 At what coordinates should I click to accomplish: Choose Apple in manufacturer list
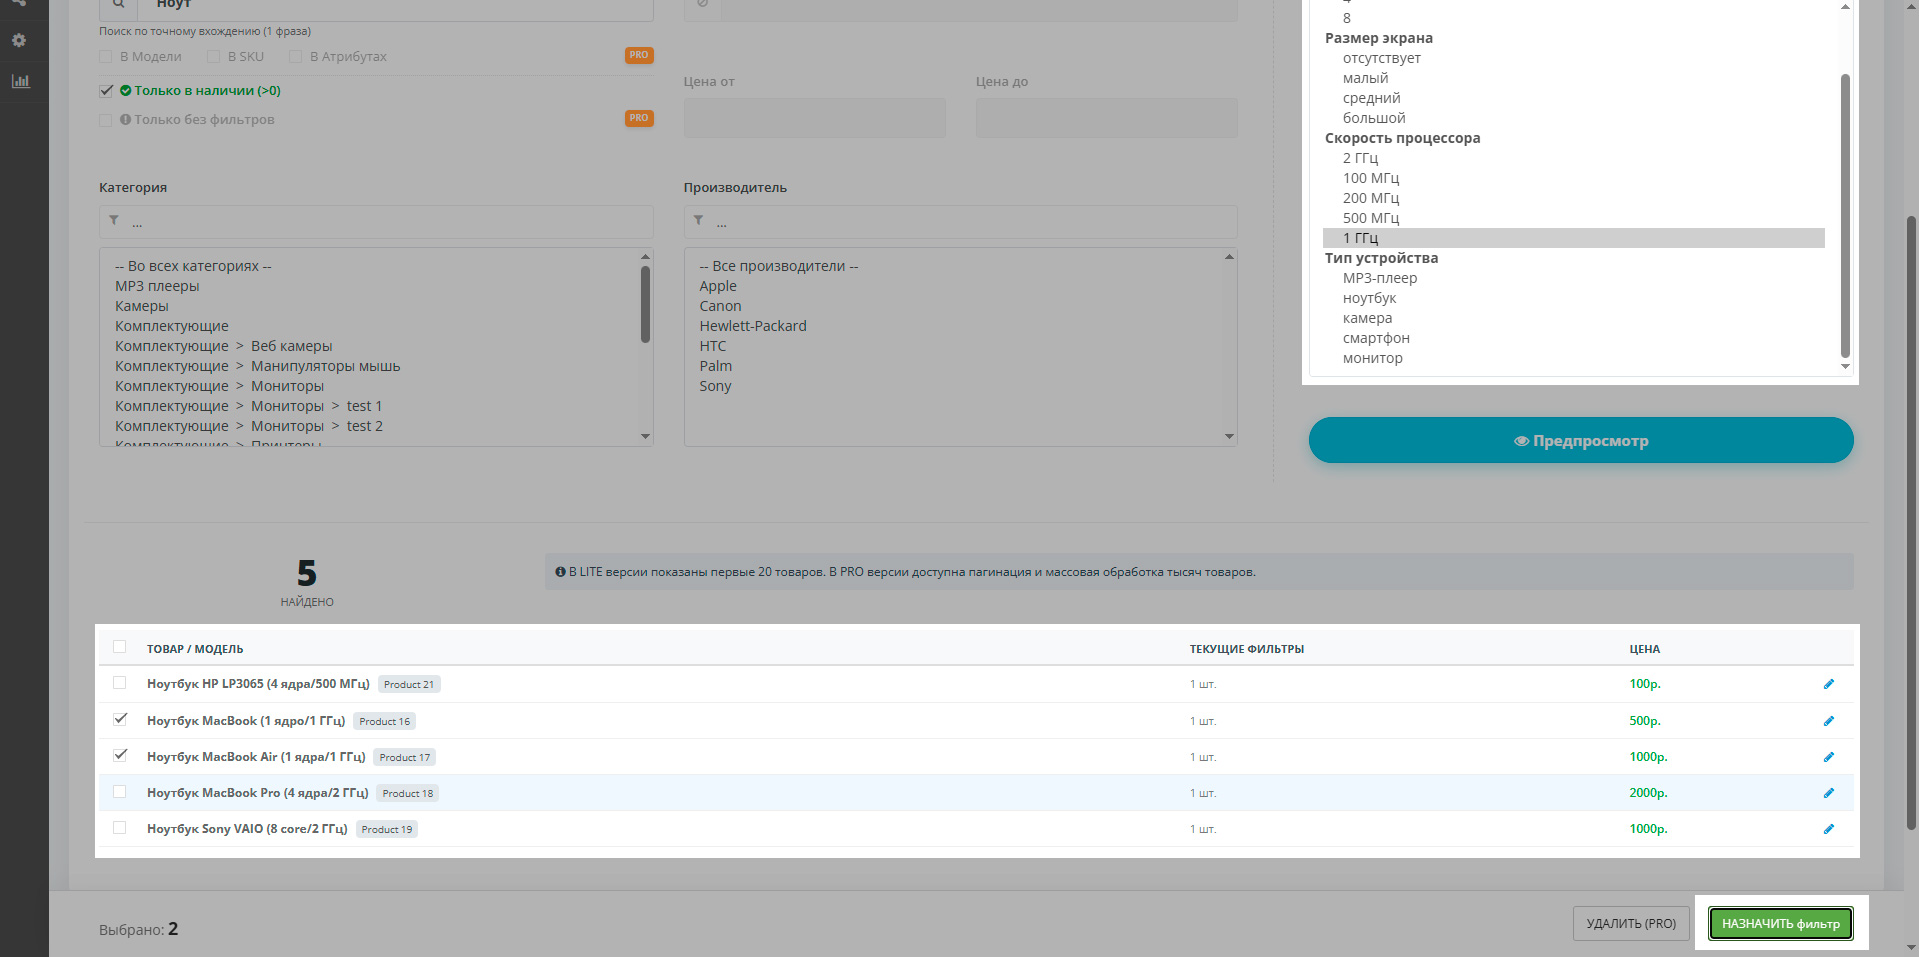tap(717, 286)
